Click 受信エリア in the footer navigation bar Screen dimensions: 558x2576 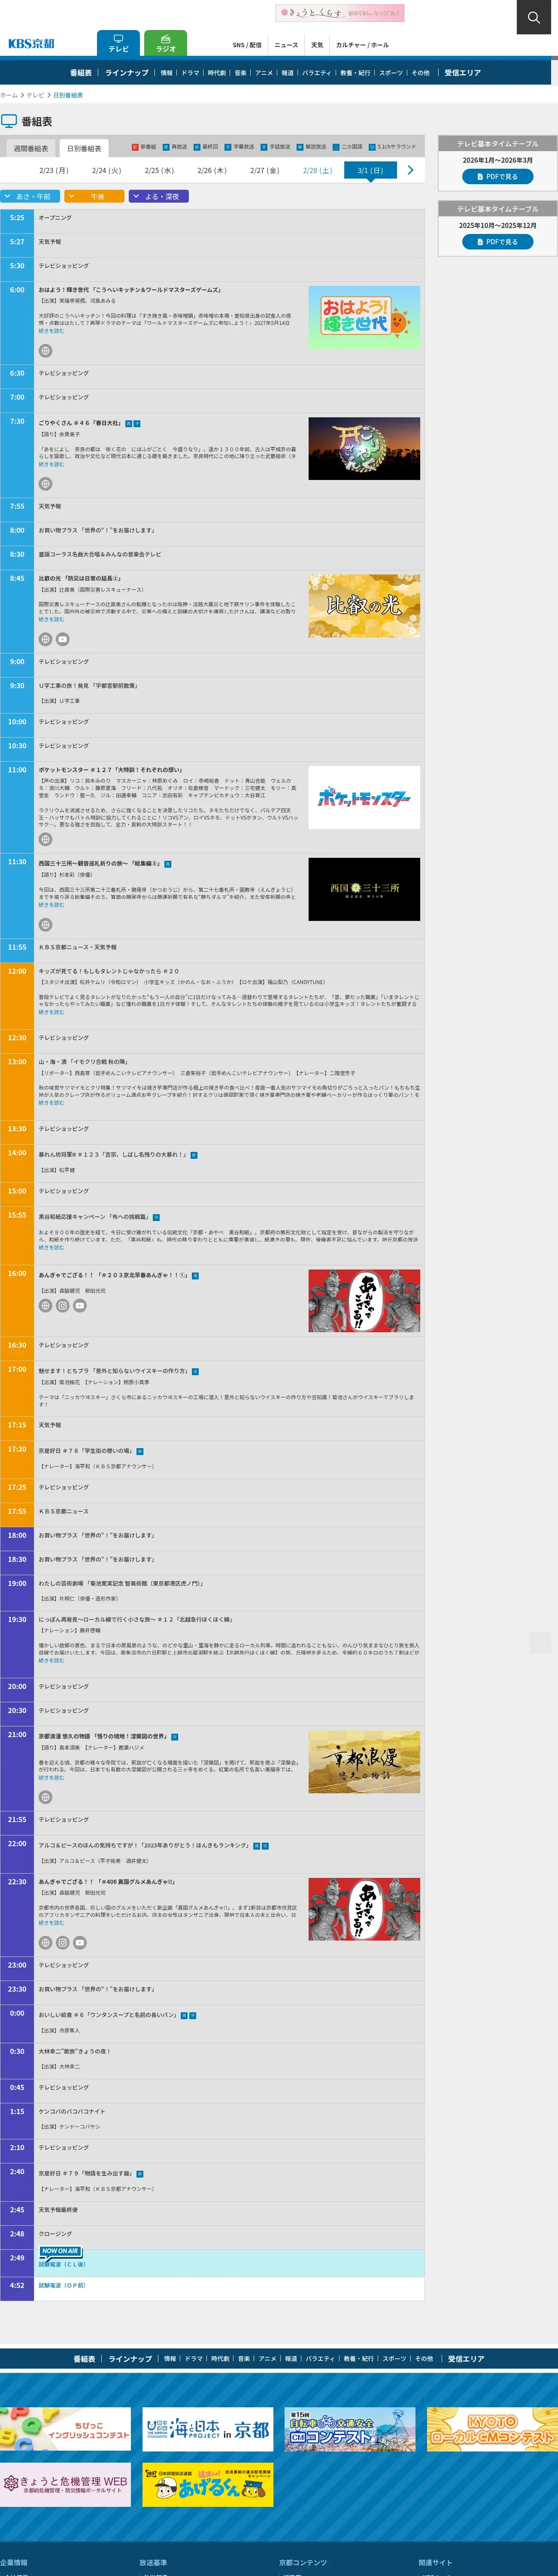pyautogui.click(x=466, y=2359)
